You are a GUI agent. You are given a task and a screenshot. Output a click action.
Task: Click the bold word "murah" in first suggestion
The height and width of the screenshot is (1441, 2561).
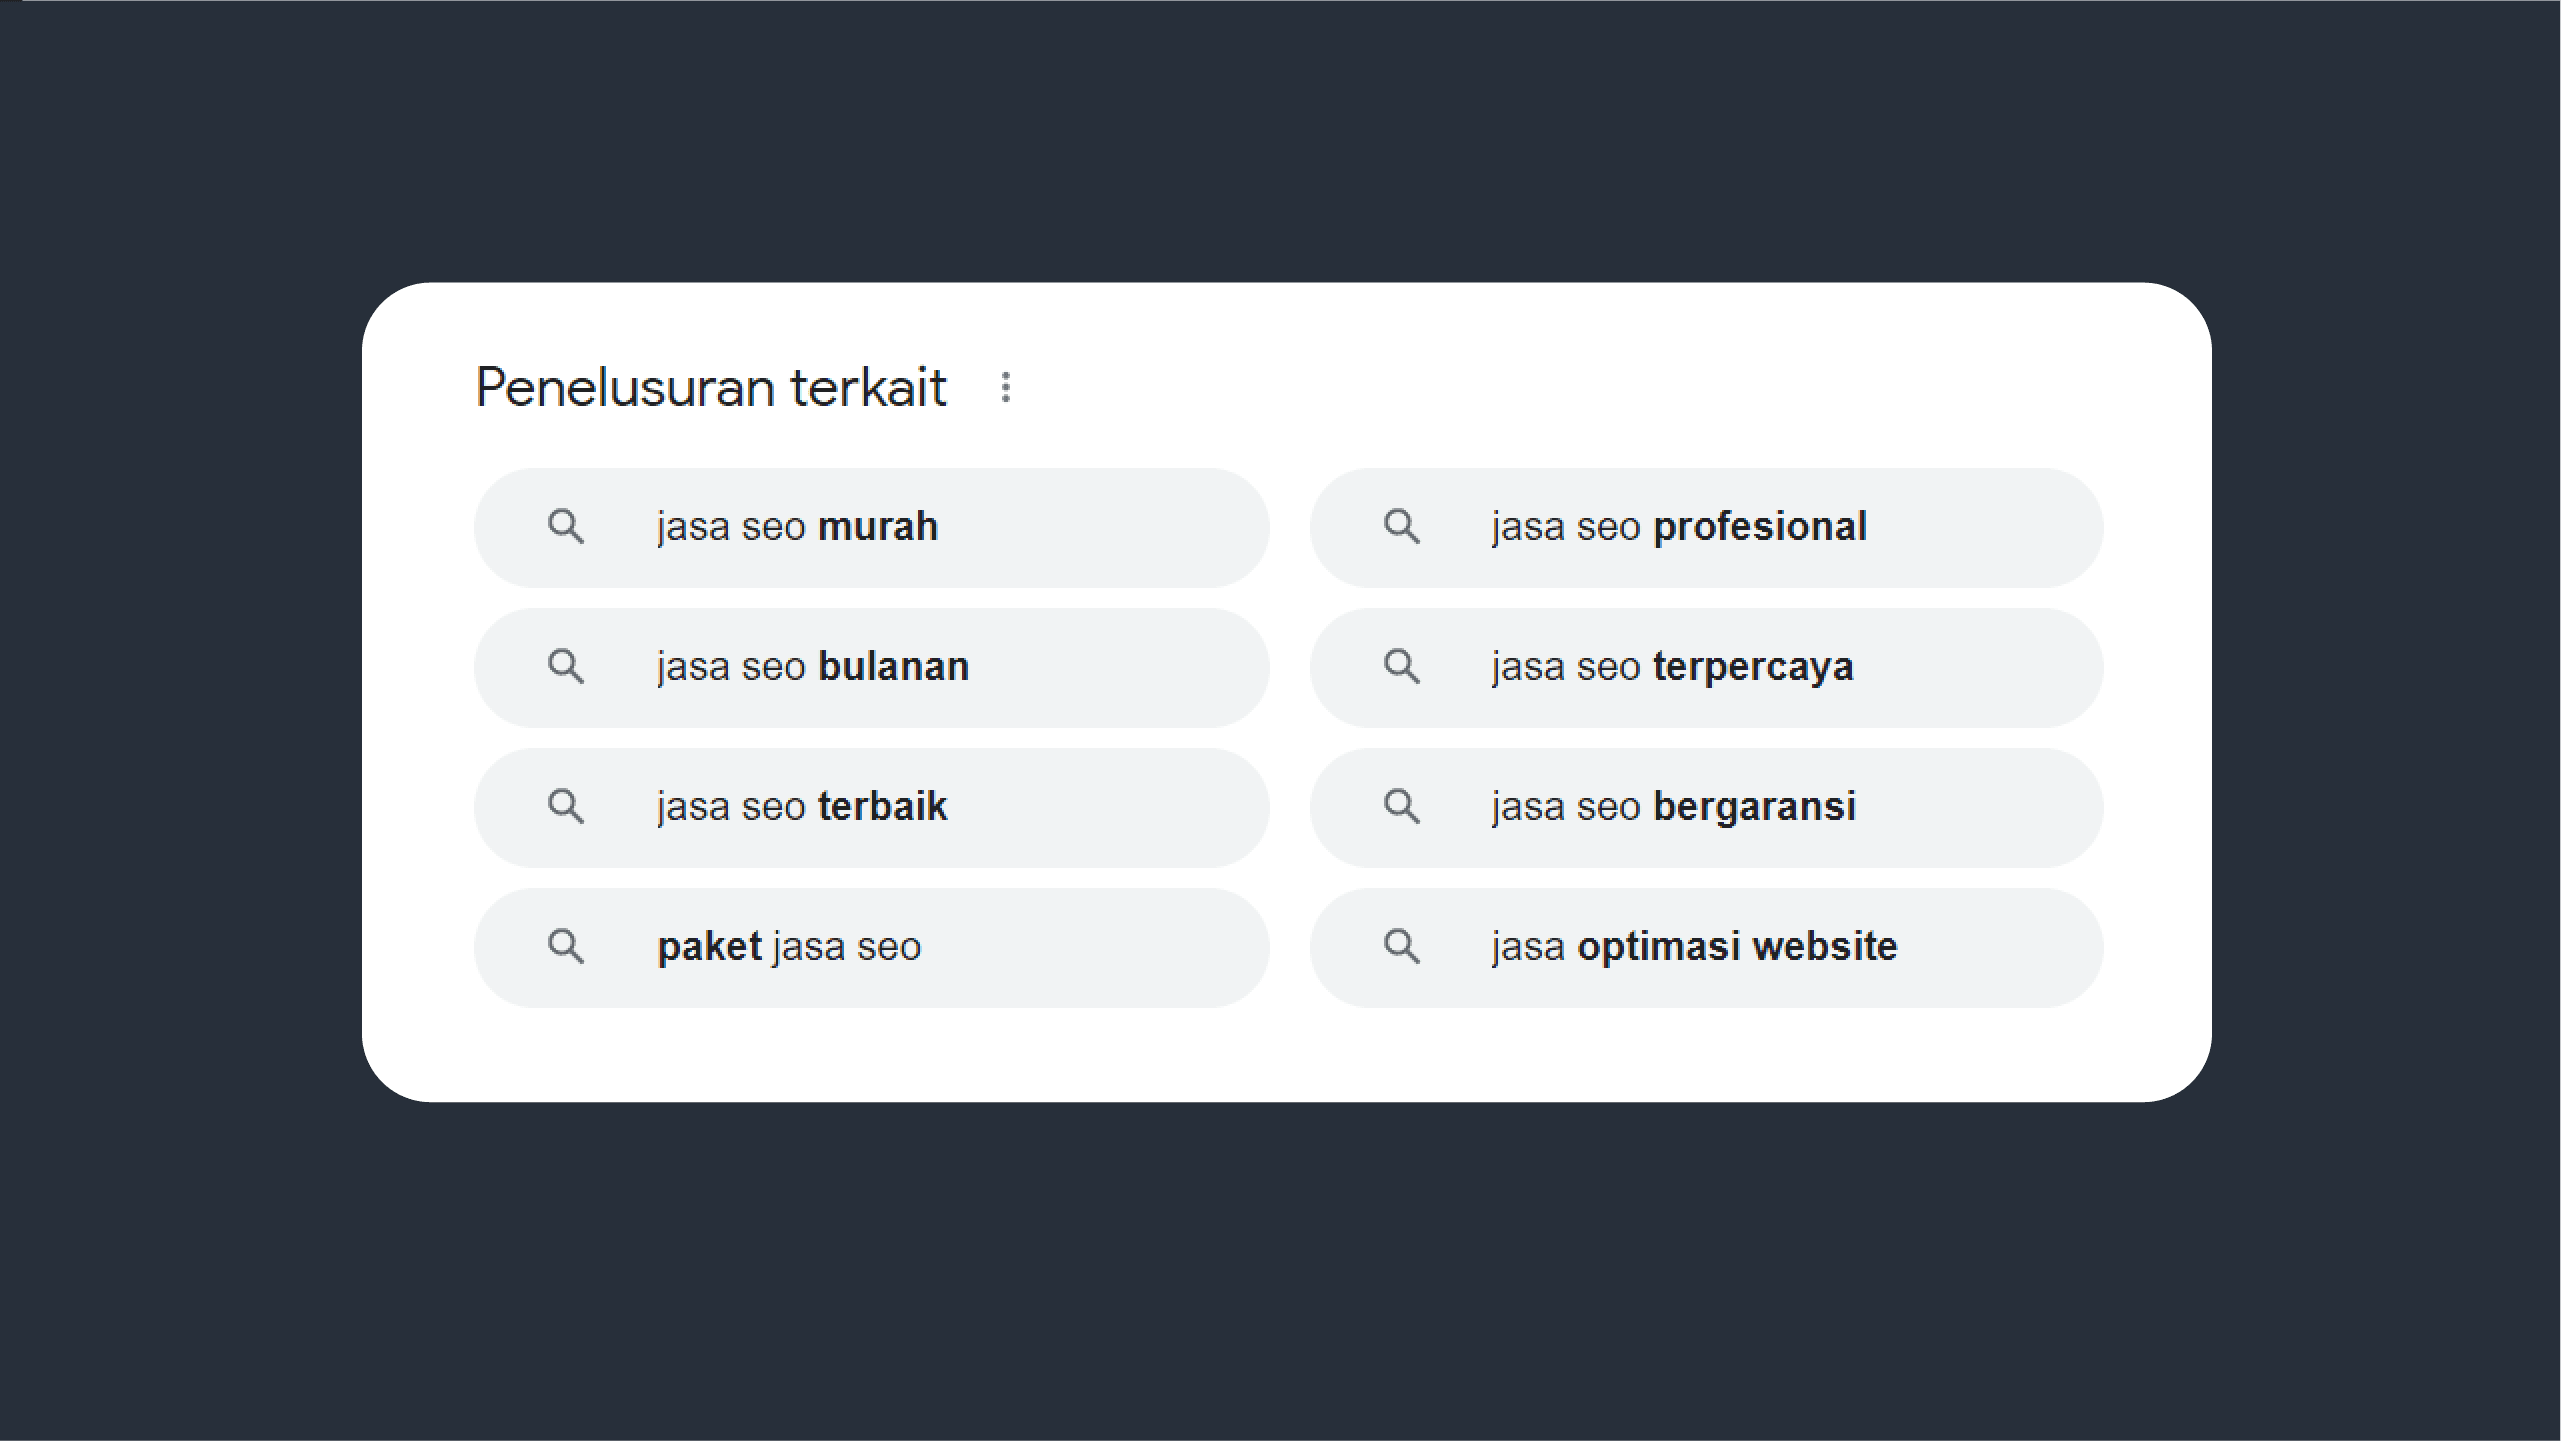pos(878,527)
